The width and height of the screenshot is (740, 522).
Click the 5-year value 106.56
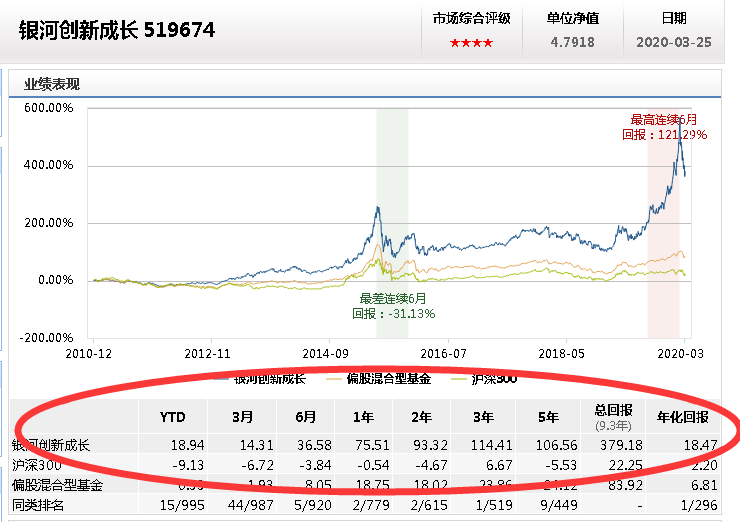pyautogui.click(x=556, y=445)
